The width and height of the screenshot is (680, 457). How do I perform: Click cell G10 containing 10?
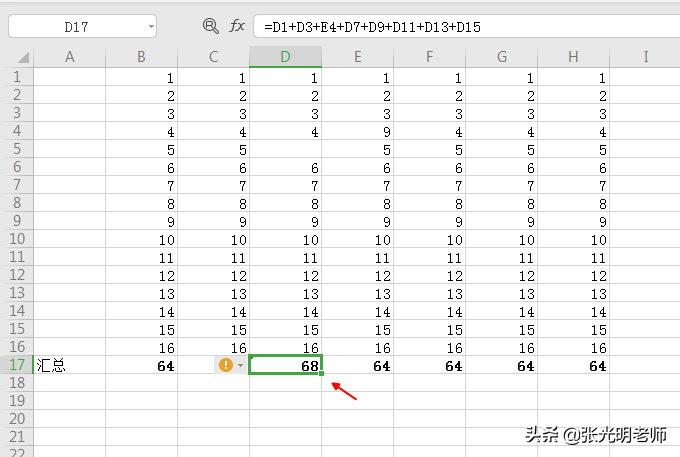(501, 239)
